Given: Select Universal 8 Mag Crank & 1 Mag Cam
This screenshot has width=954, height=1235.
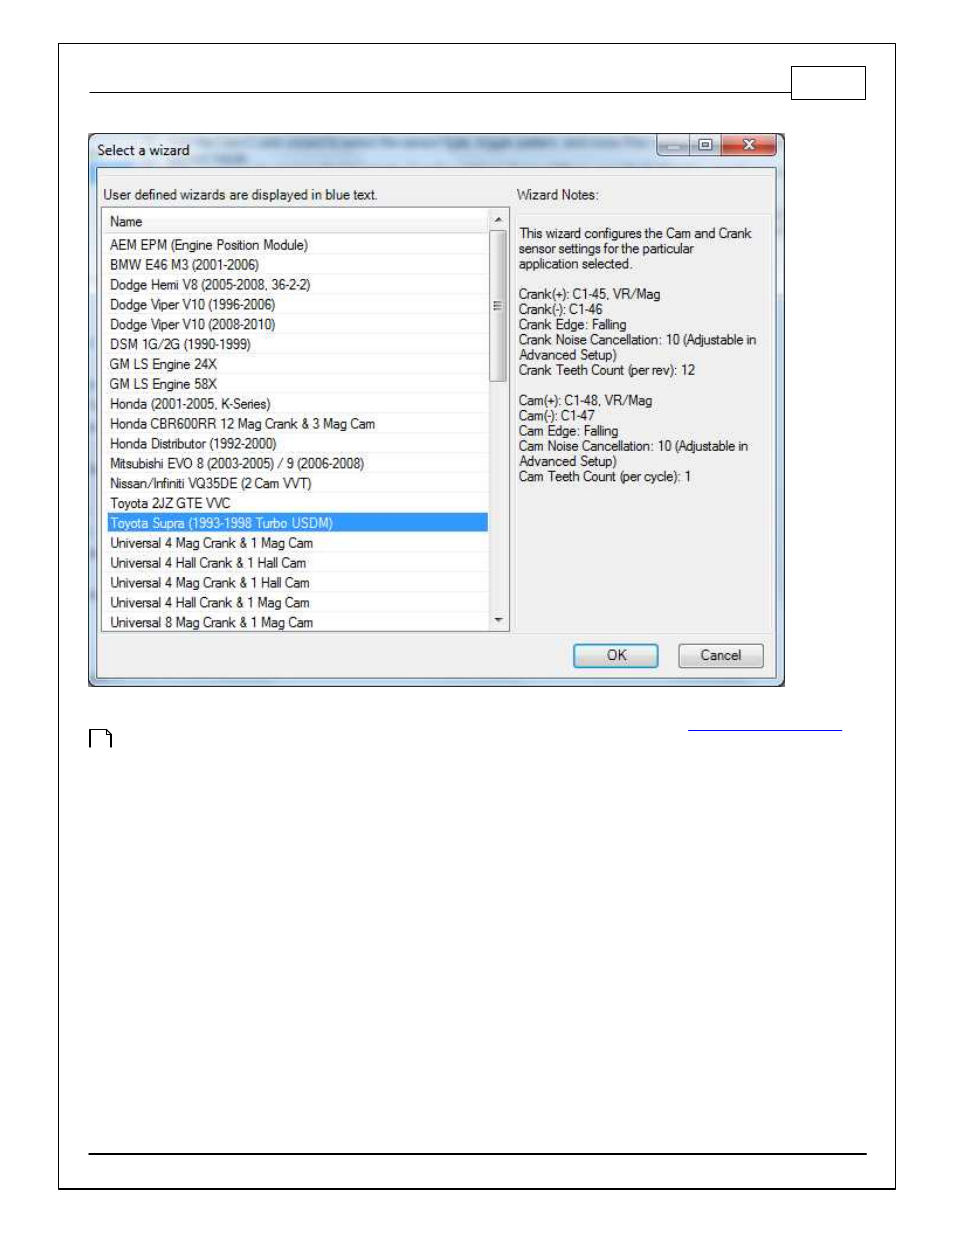Looking at the screenshot, I should [x=296, y=622].
